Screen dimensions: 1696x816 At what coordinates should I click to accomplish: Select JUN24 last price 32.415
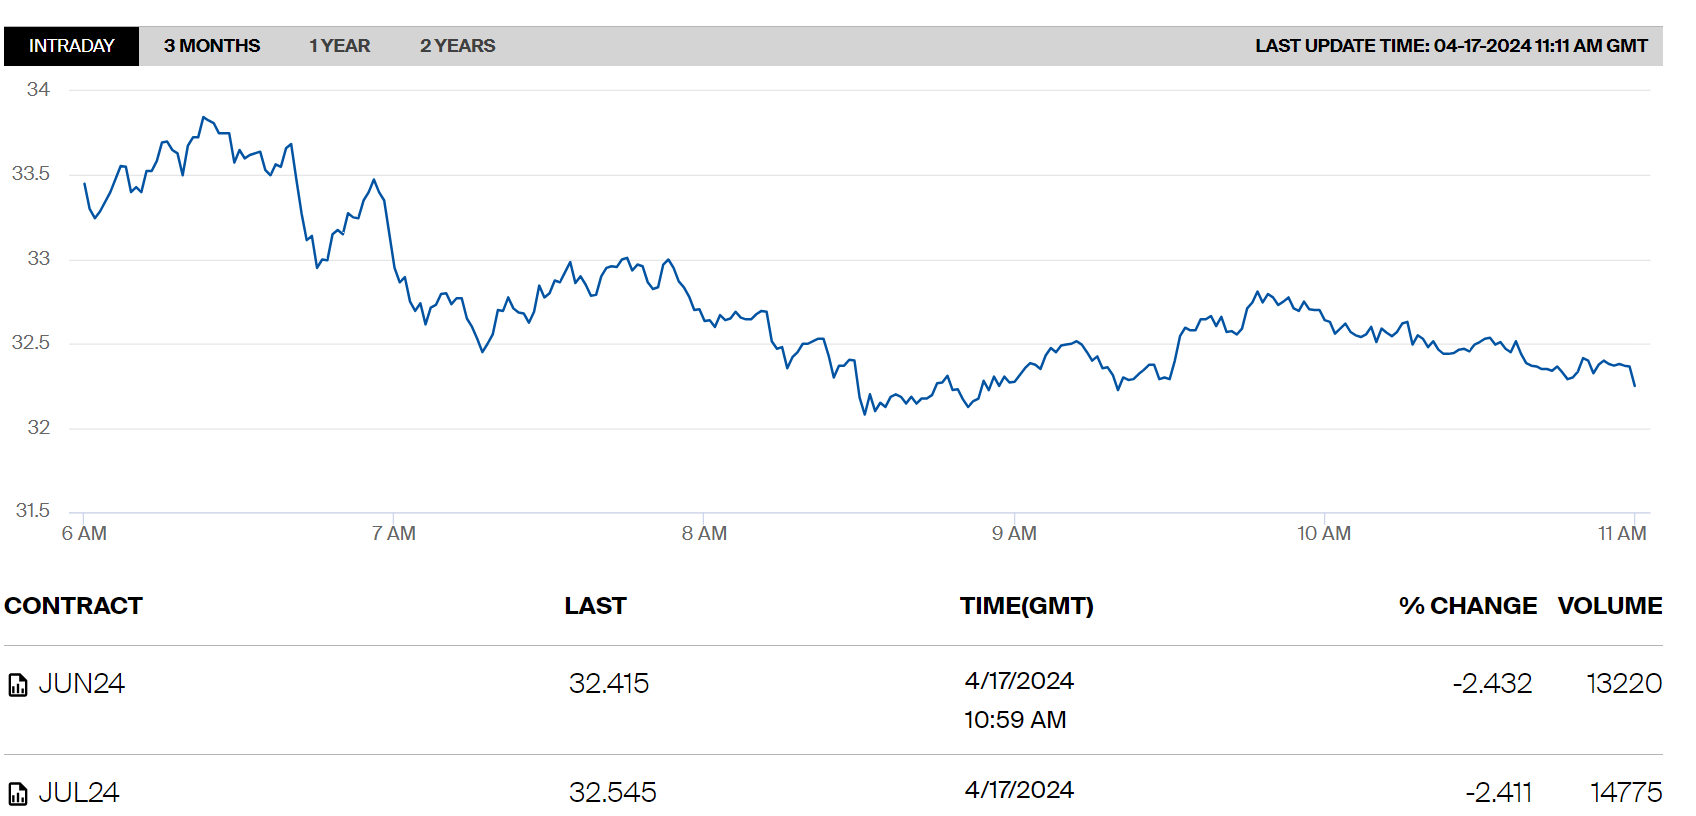608,684
